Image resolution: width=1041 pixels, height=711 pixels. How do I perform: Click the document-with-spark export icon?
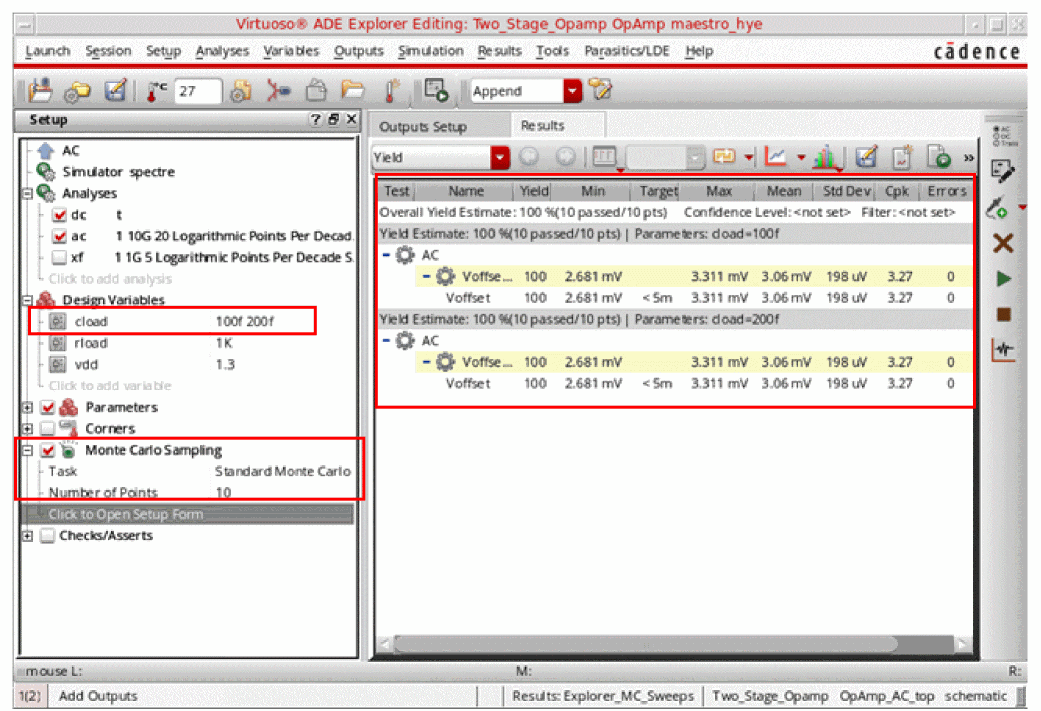(902, 157)
